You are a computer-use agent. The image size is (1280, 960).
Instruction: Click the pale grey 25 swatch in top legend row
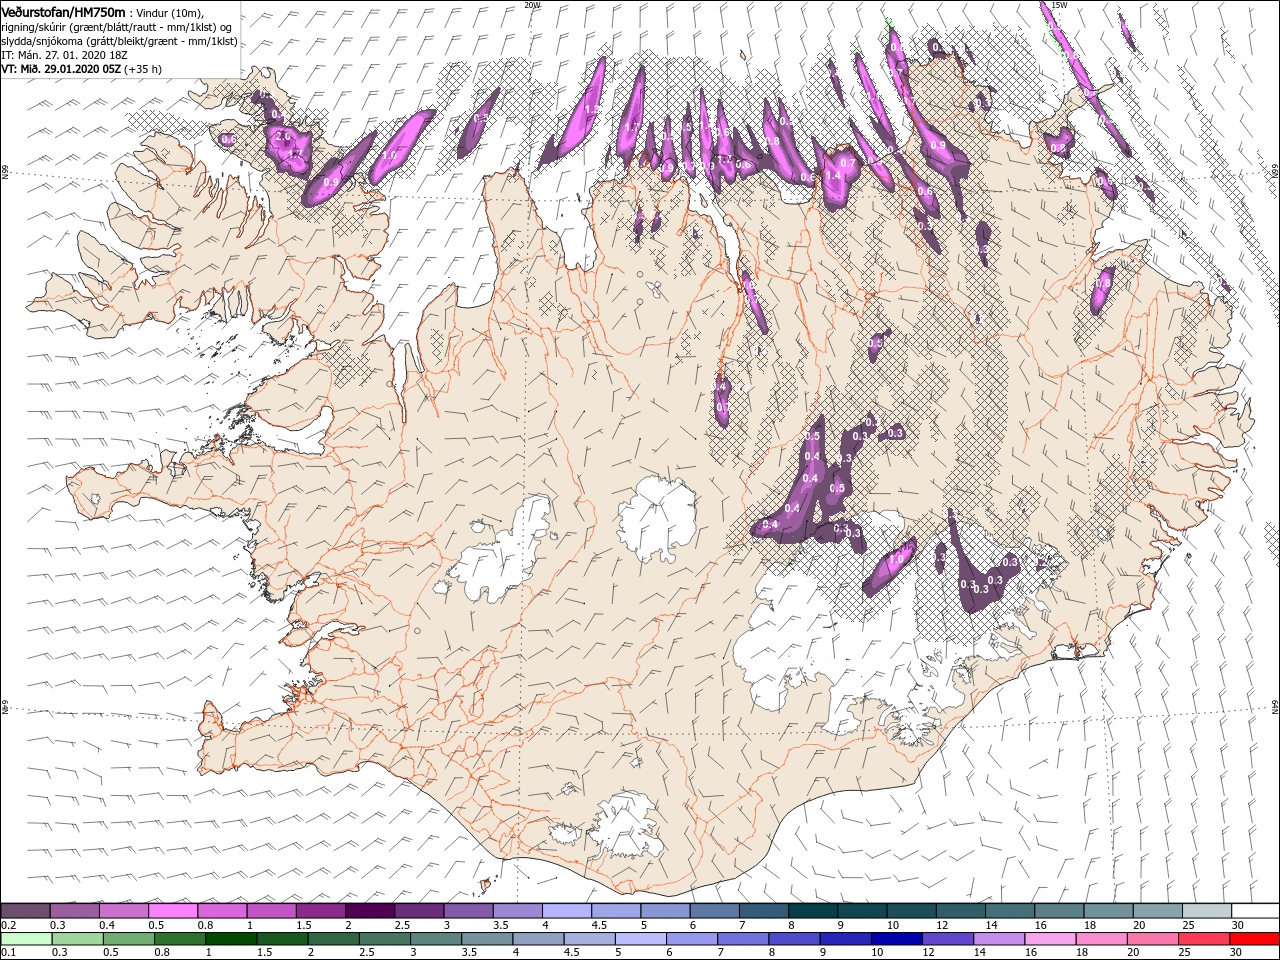coord(1205,911)
